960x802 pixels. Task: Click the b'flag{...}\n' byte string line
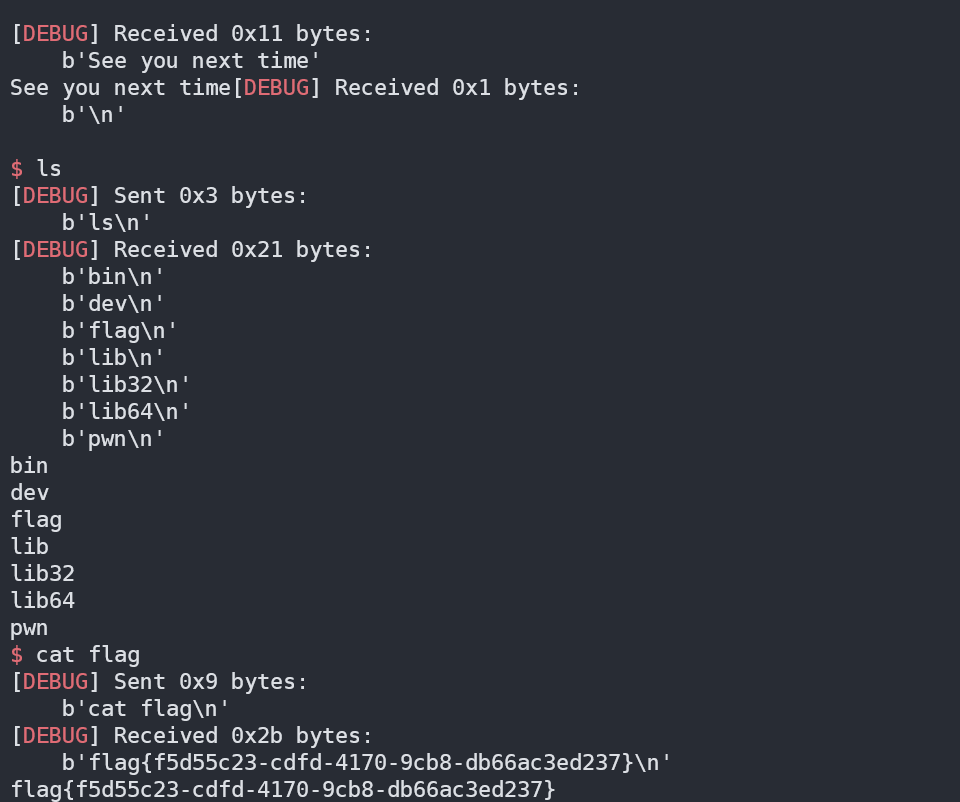366,763
